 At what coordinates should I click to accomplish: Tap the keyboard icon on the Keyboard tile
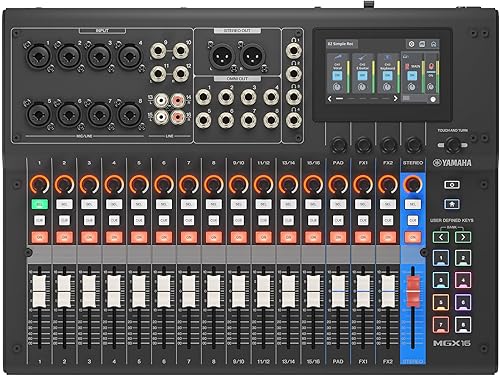coord(388,57)
